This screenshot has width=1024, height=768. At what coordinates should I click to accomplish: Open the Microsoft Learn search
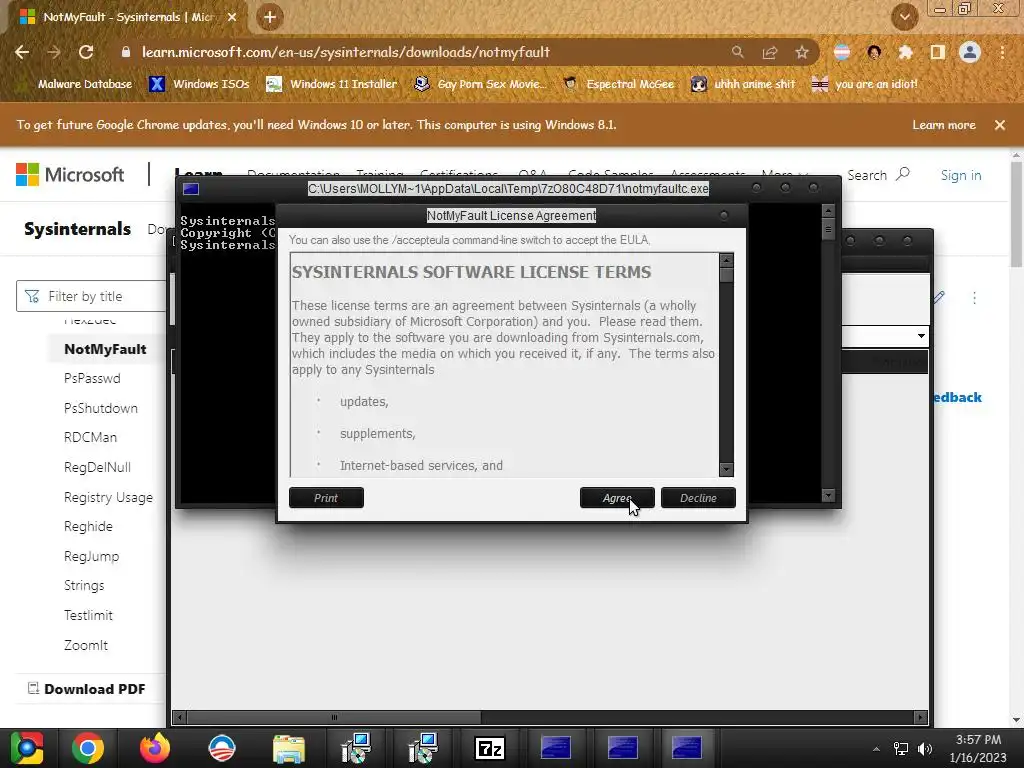pyautogui.click(x=878, y=175)
